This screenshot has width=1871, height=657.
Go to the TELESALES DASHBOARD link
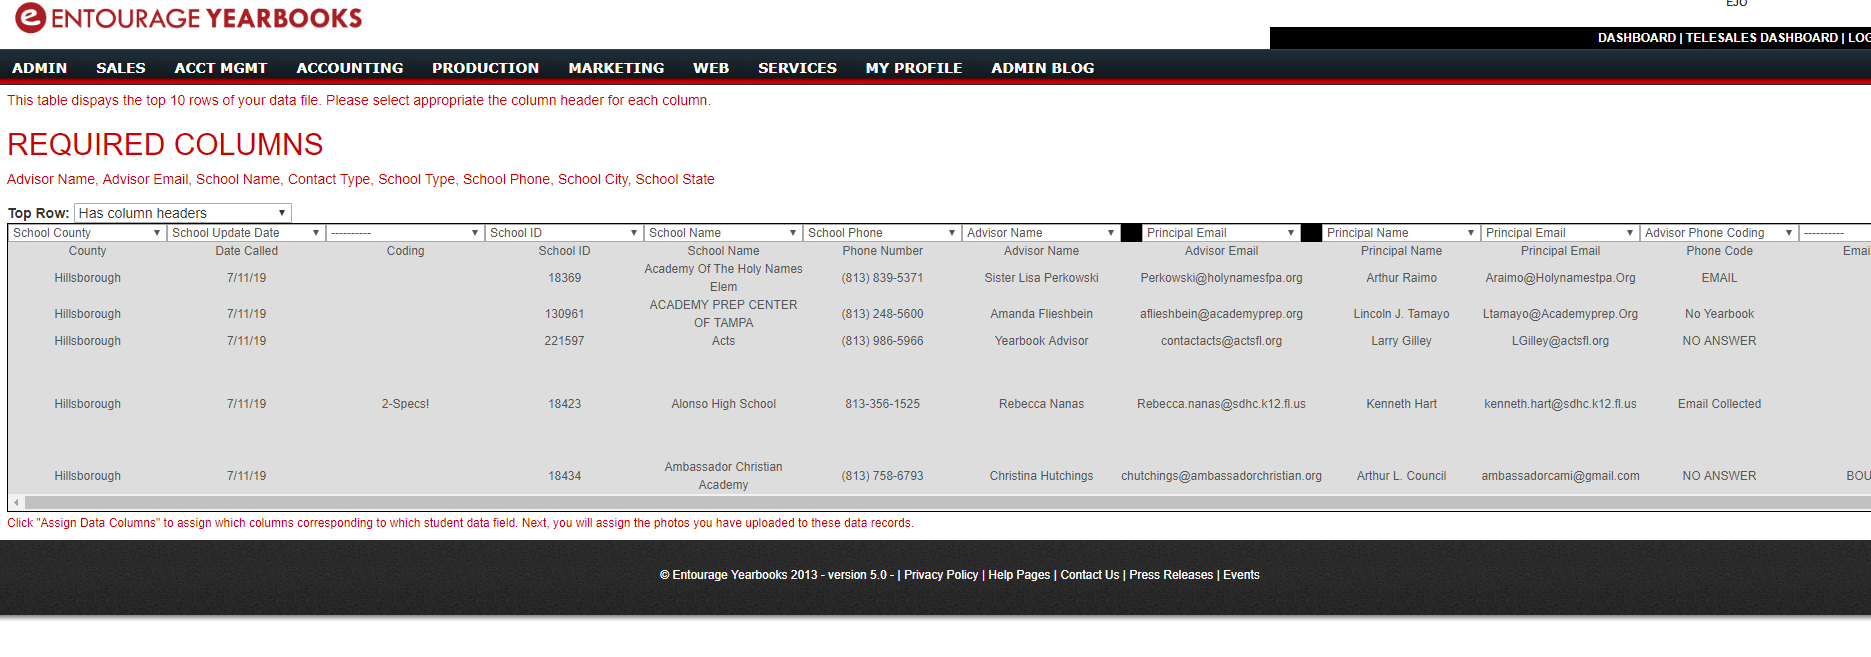(x=1762, y=38)
